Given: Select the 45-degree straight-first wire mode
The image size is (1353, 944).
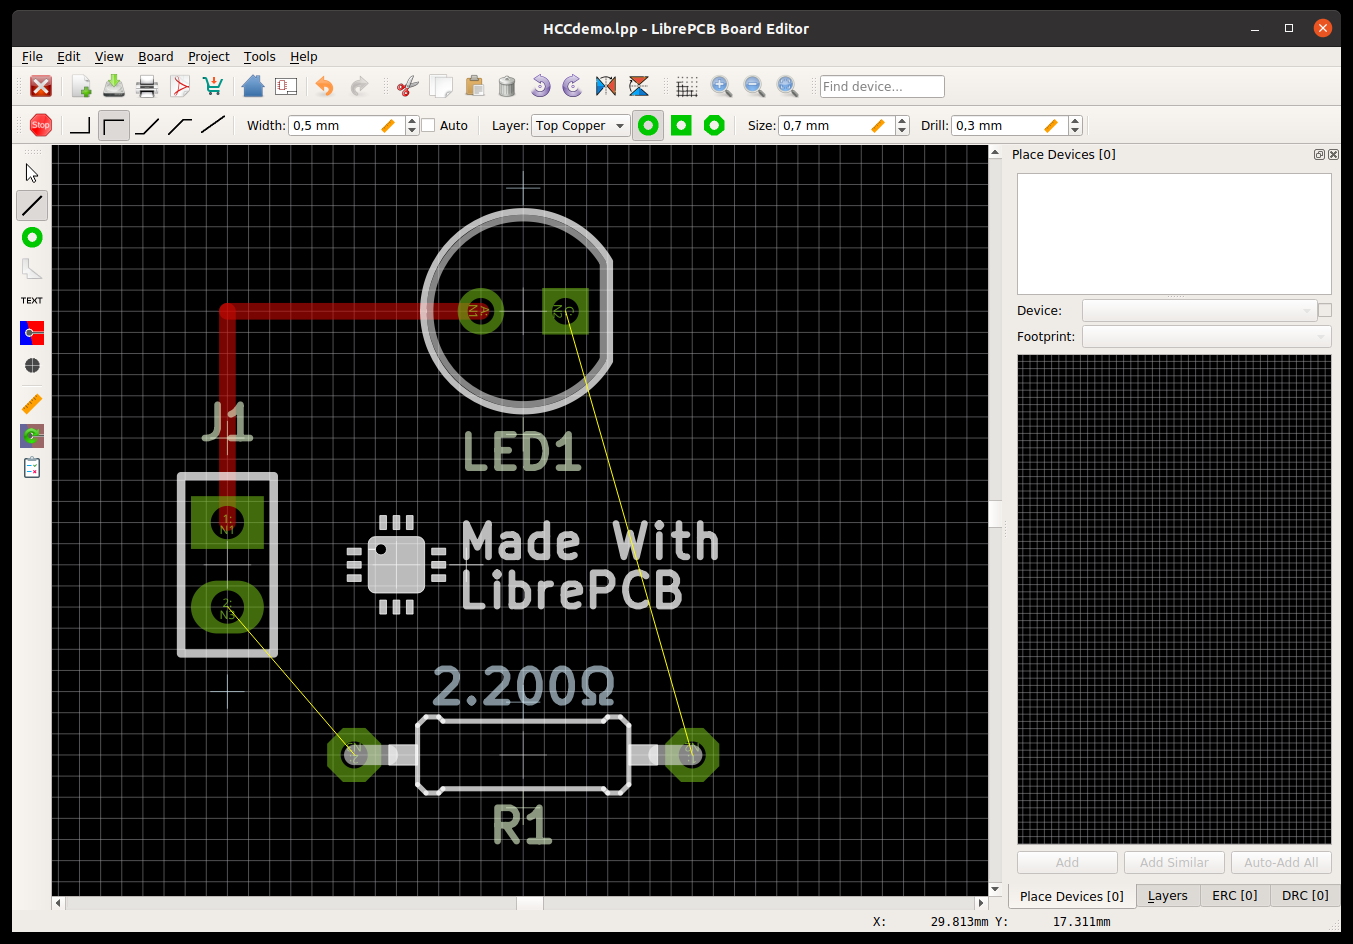Looking at the screenshot, I should [x=180, y=125].
